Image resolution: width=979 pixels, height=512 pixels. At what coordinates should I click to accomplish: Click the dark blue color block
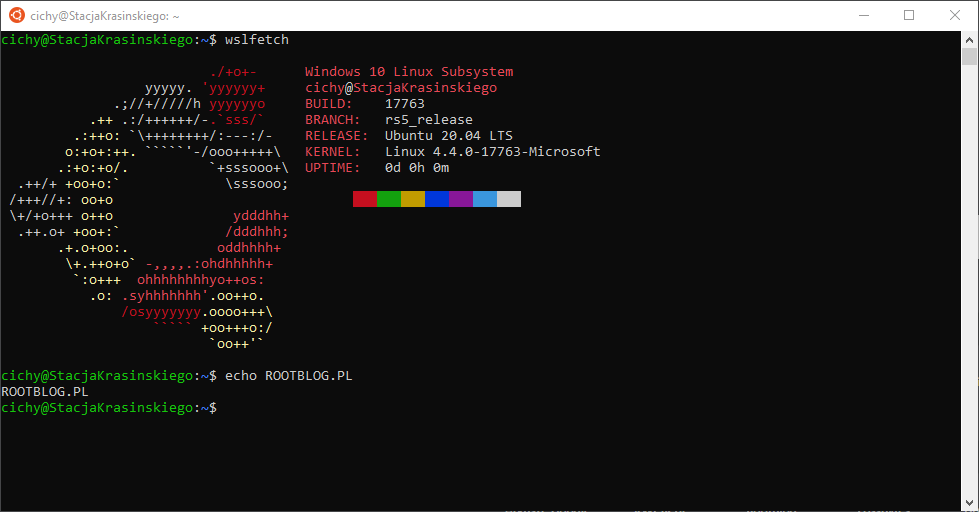(x=437, y=199)
